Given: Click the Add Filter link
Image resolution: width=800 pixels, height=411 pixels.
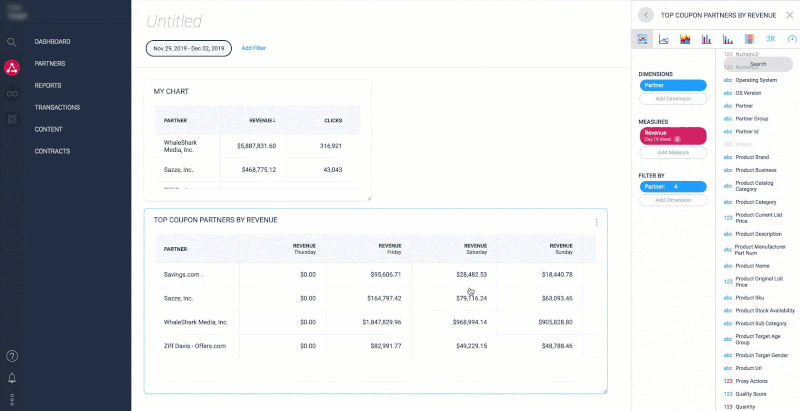Looking at the screenshot, I should click(254, 47).
